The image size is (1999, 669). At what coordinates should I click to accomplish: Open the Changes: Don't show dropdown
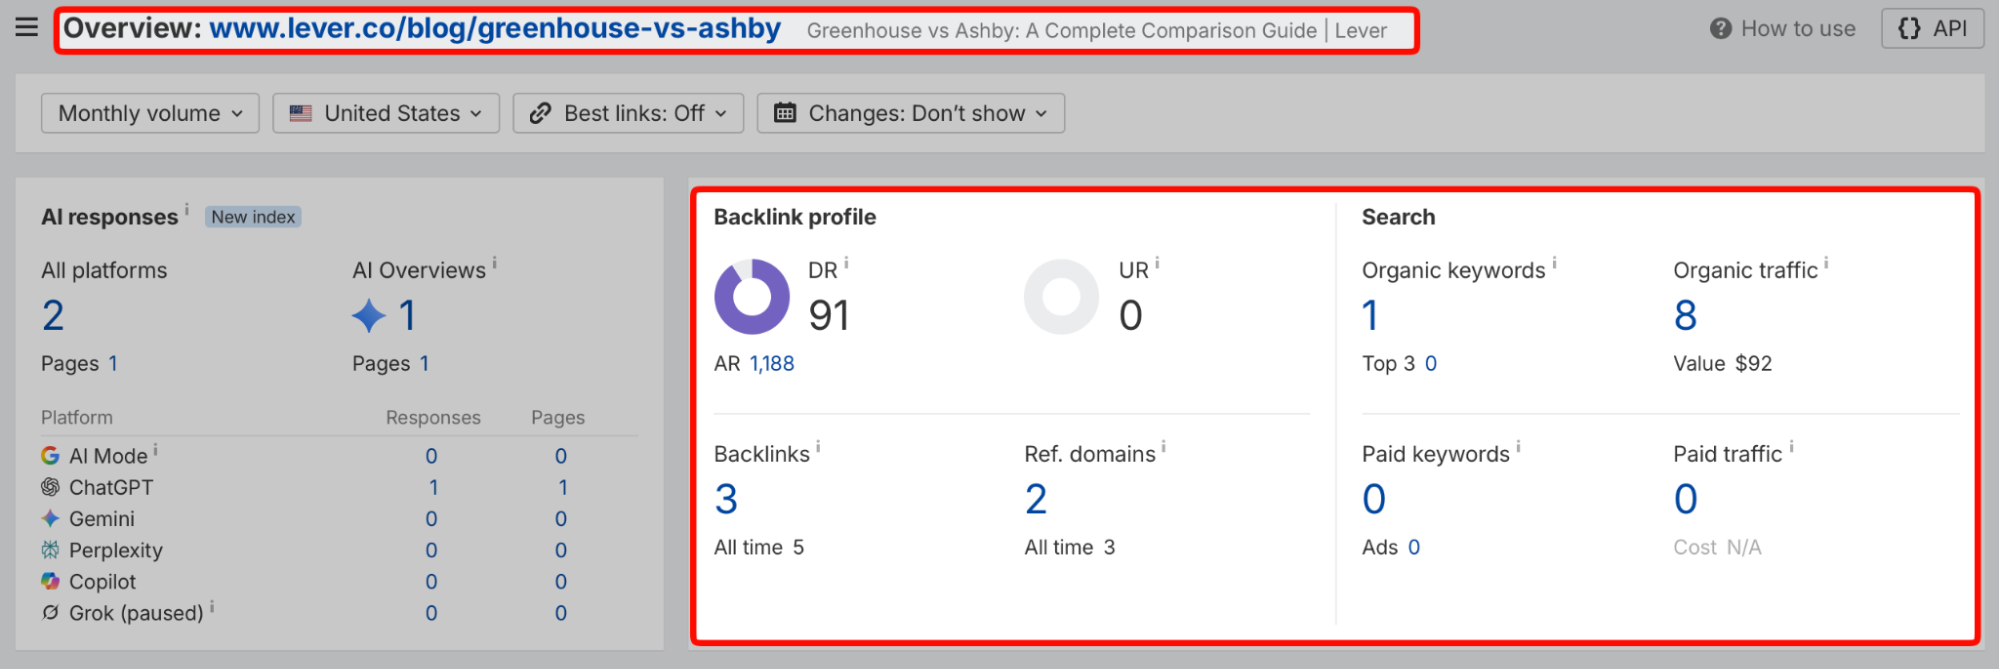tap(911, 113)
